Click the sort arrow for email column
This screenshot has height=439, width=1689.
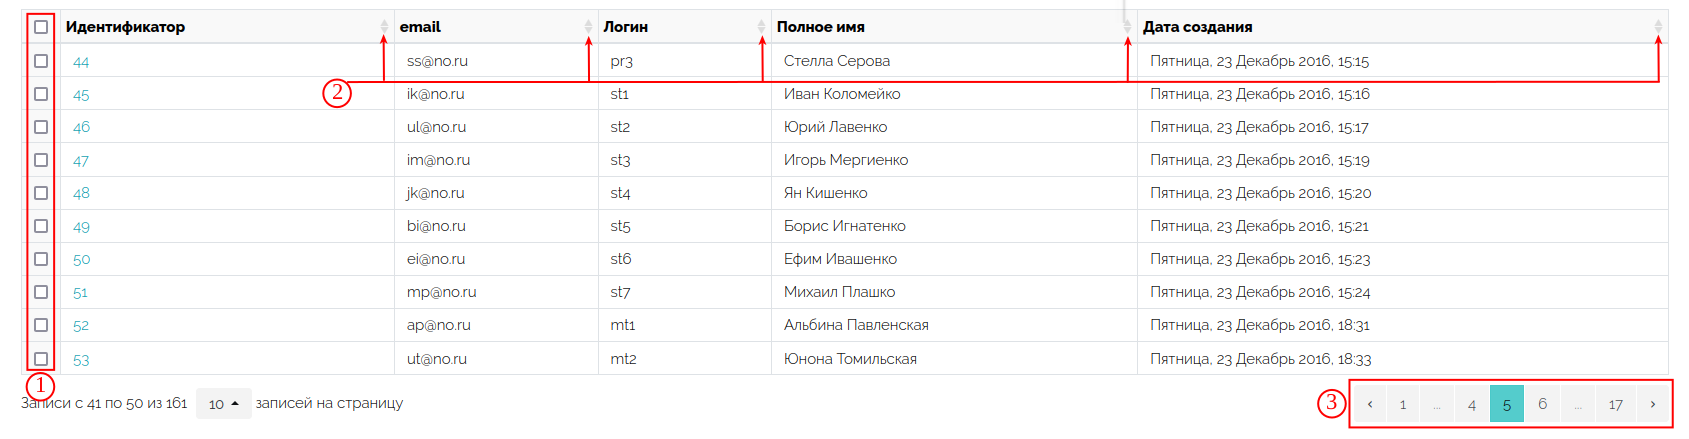[588, 27]
